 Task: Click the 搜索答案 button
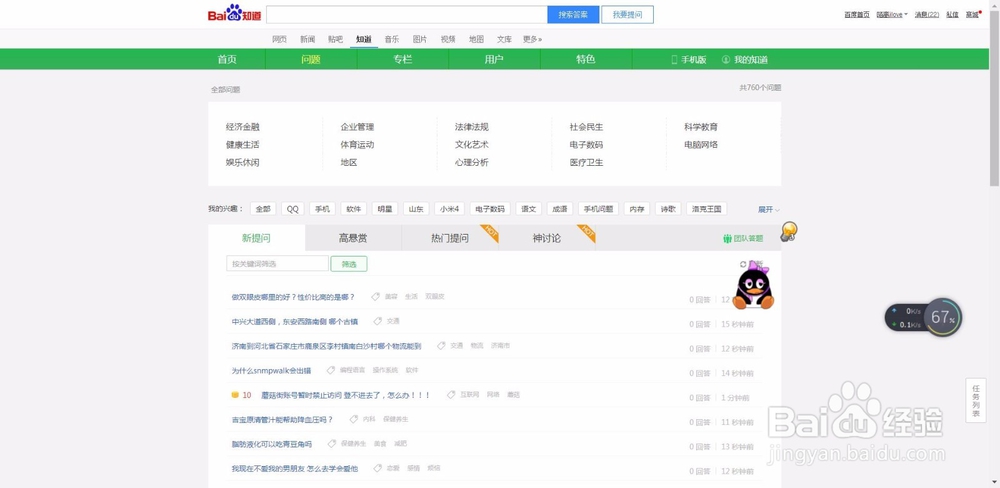(x=573, y=15)
